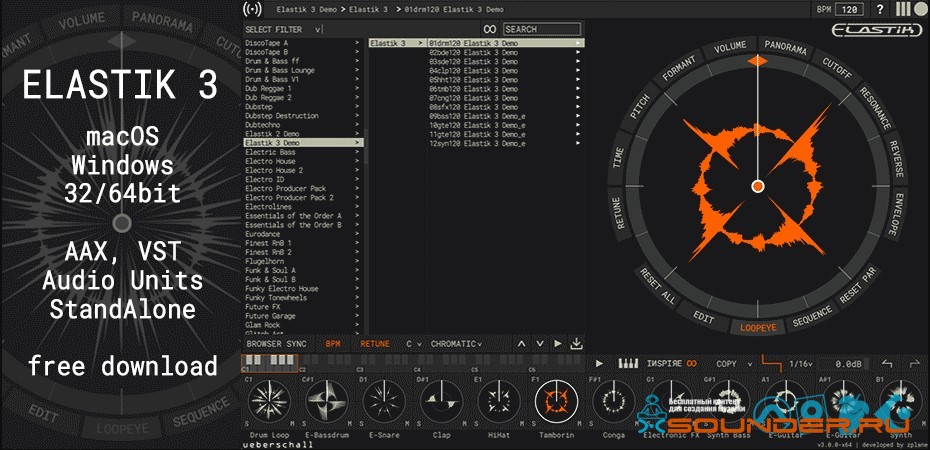Select the 09bss120 Elastik 3 Demo_e loop
930x450 pixels.
(477, 116)
